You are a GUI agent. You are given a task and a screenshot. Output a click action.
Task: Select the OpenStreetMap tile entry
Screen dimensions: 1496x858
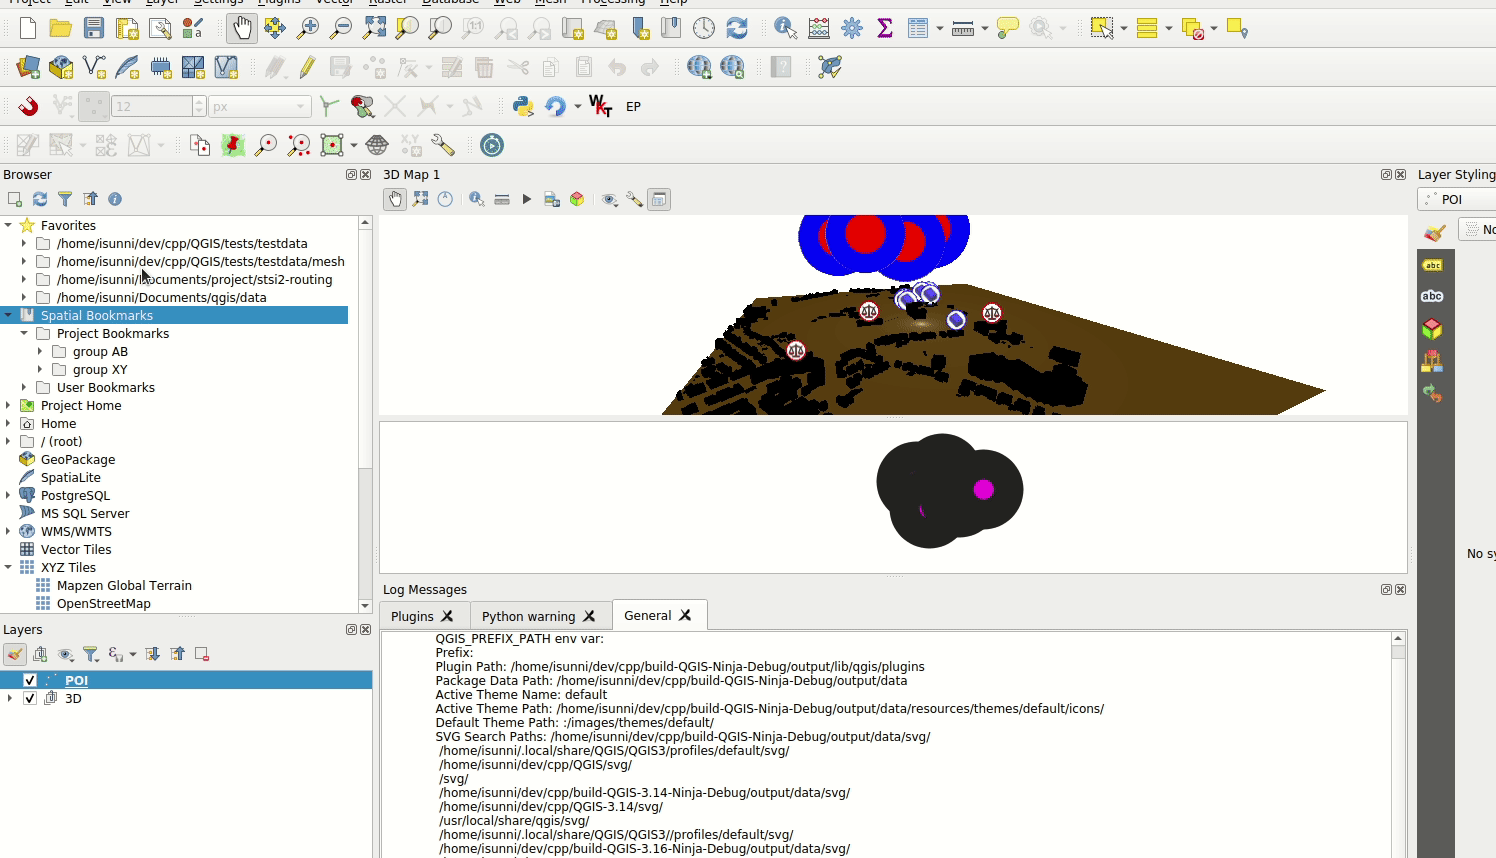point(103,604)
